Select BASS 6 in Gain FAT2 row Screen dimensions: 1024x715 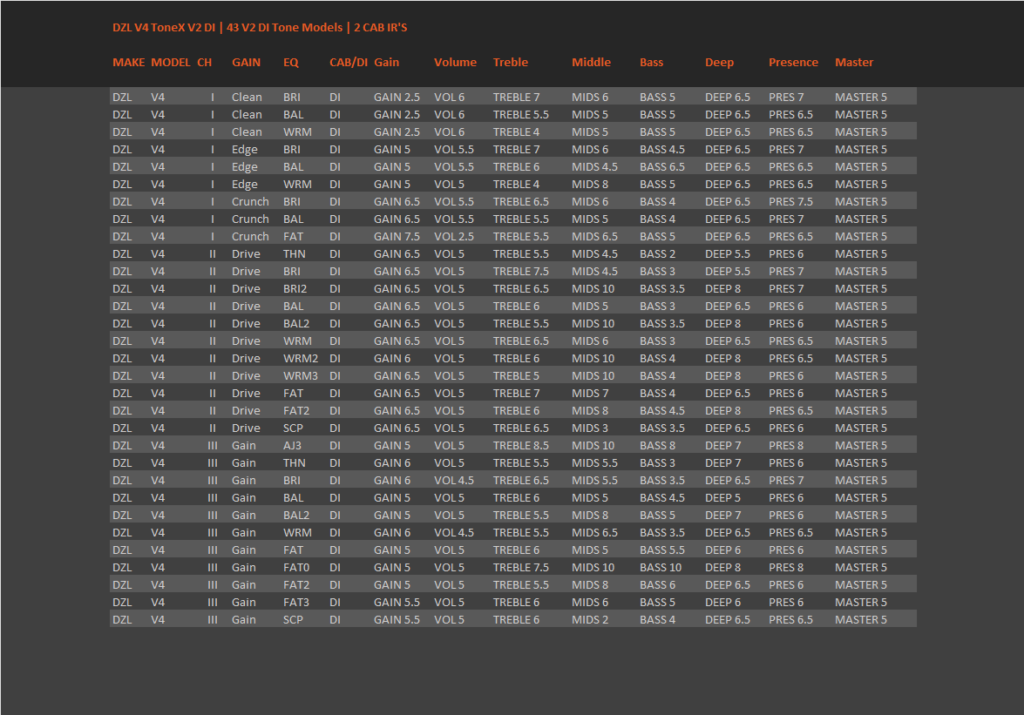658,584
